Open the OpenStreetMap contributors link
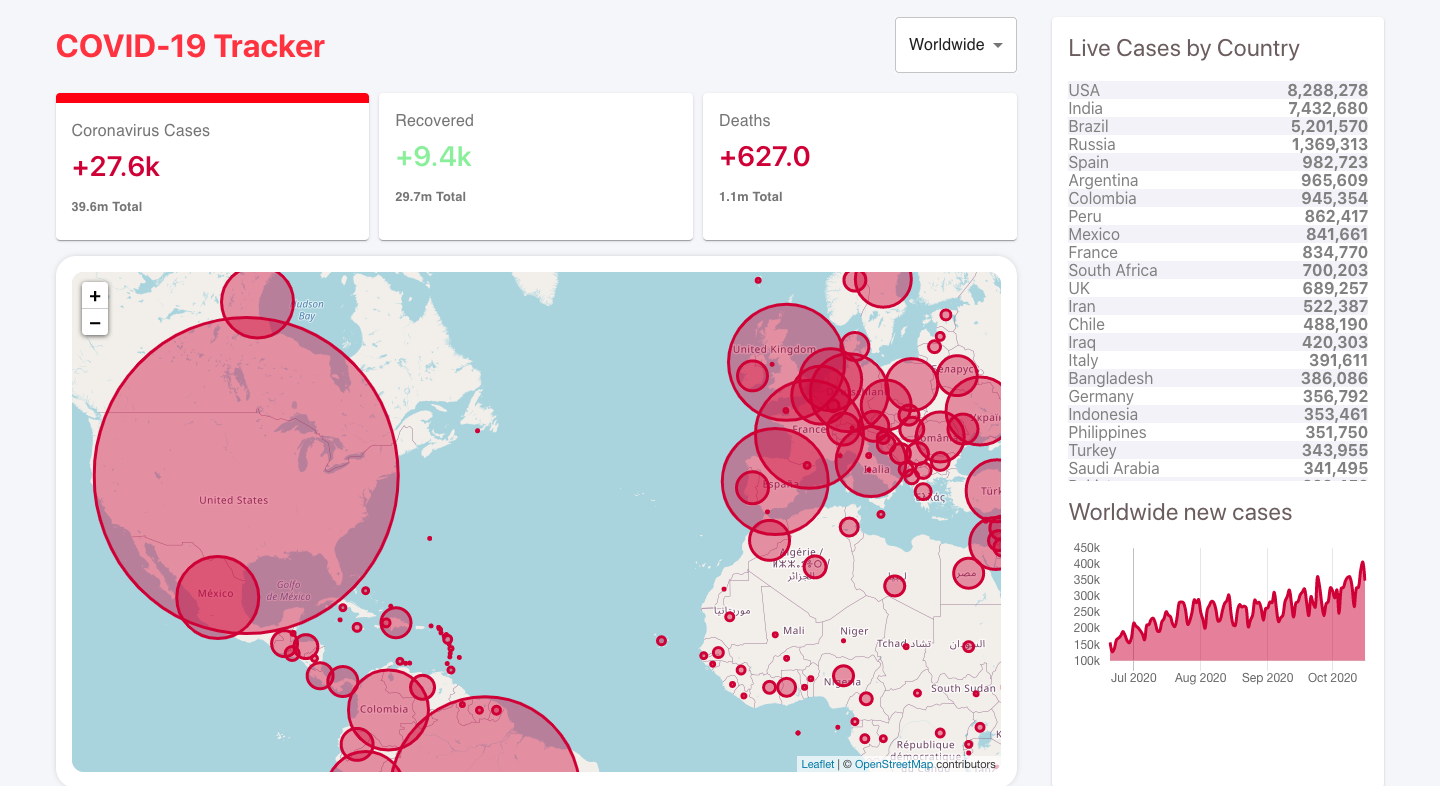This screenshot has height=786, width=1440. (x=893, y=764)
